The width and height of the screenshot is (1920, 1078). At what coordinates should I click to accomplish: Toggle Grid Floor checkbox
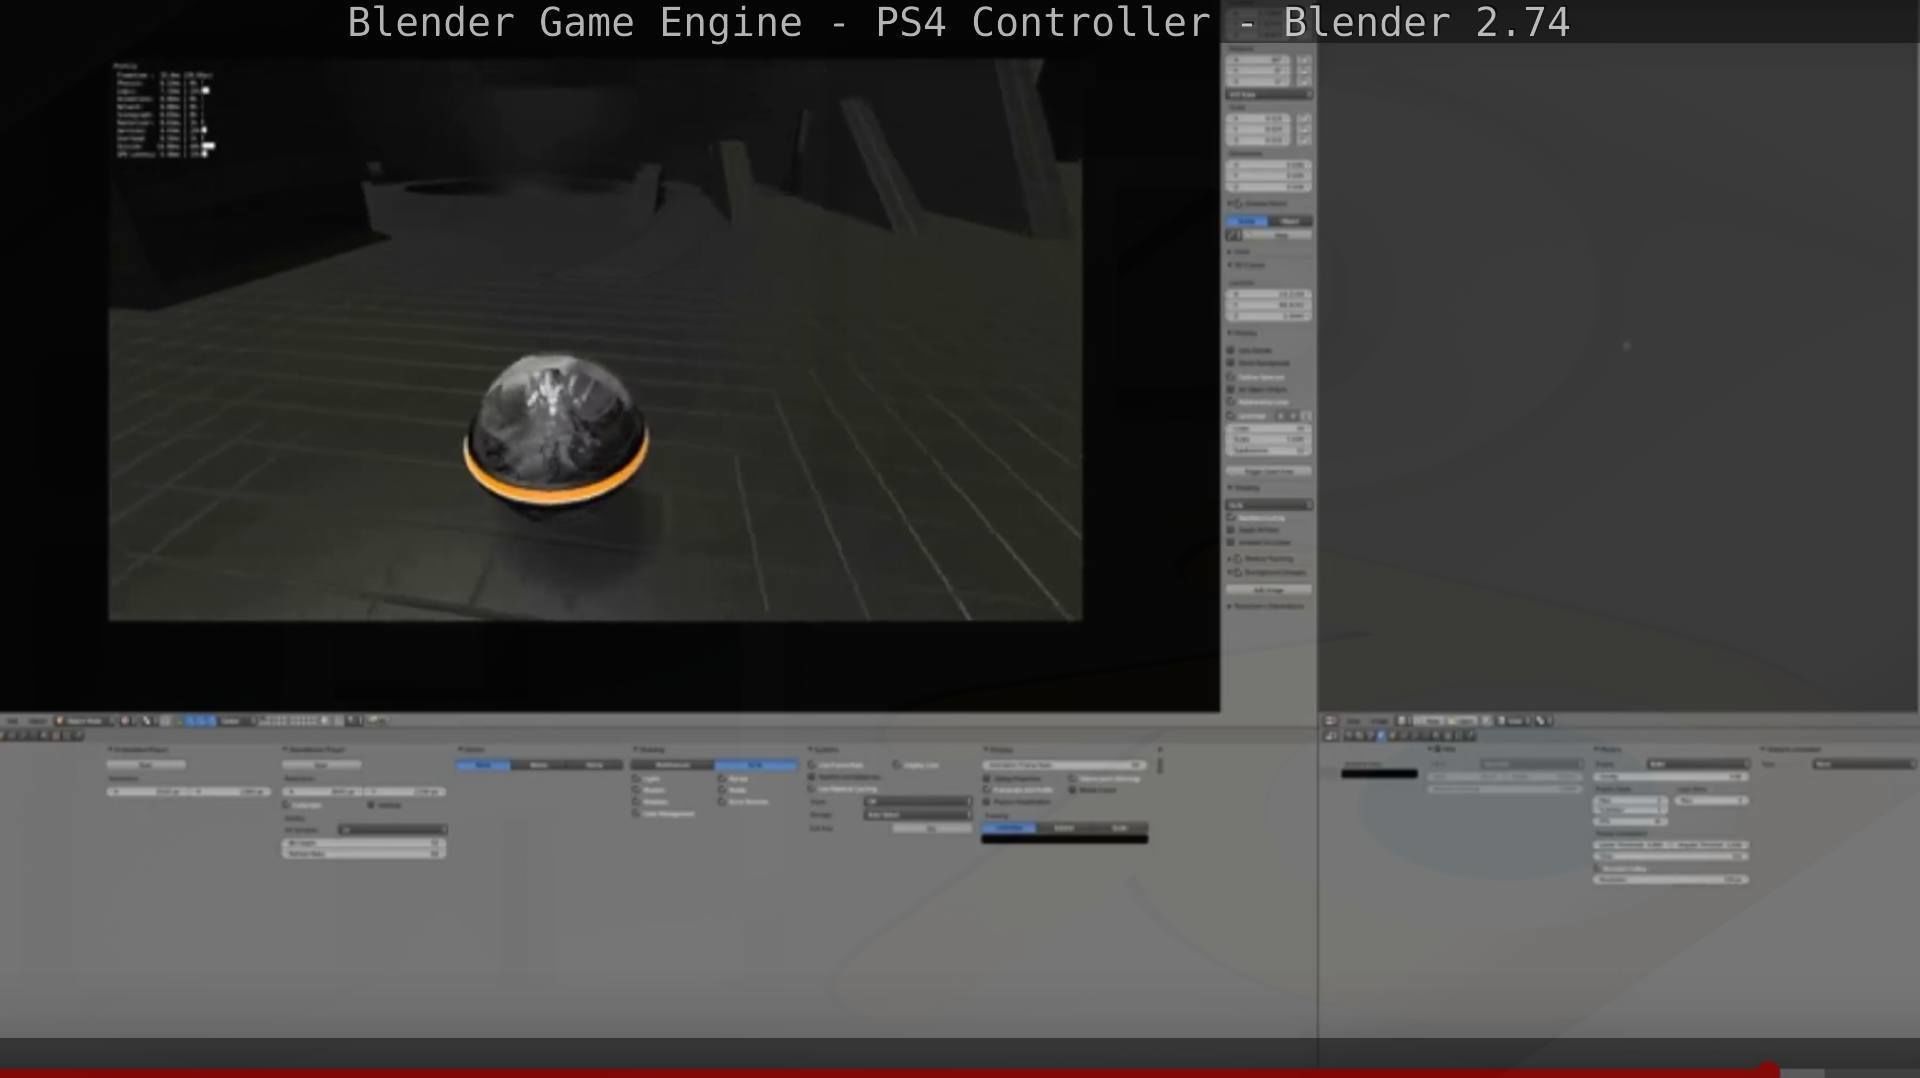pyautogui.click(x=1232, y=415)
